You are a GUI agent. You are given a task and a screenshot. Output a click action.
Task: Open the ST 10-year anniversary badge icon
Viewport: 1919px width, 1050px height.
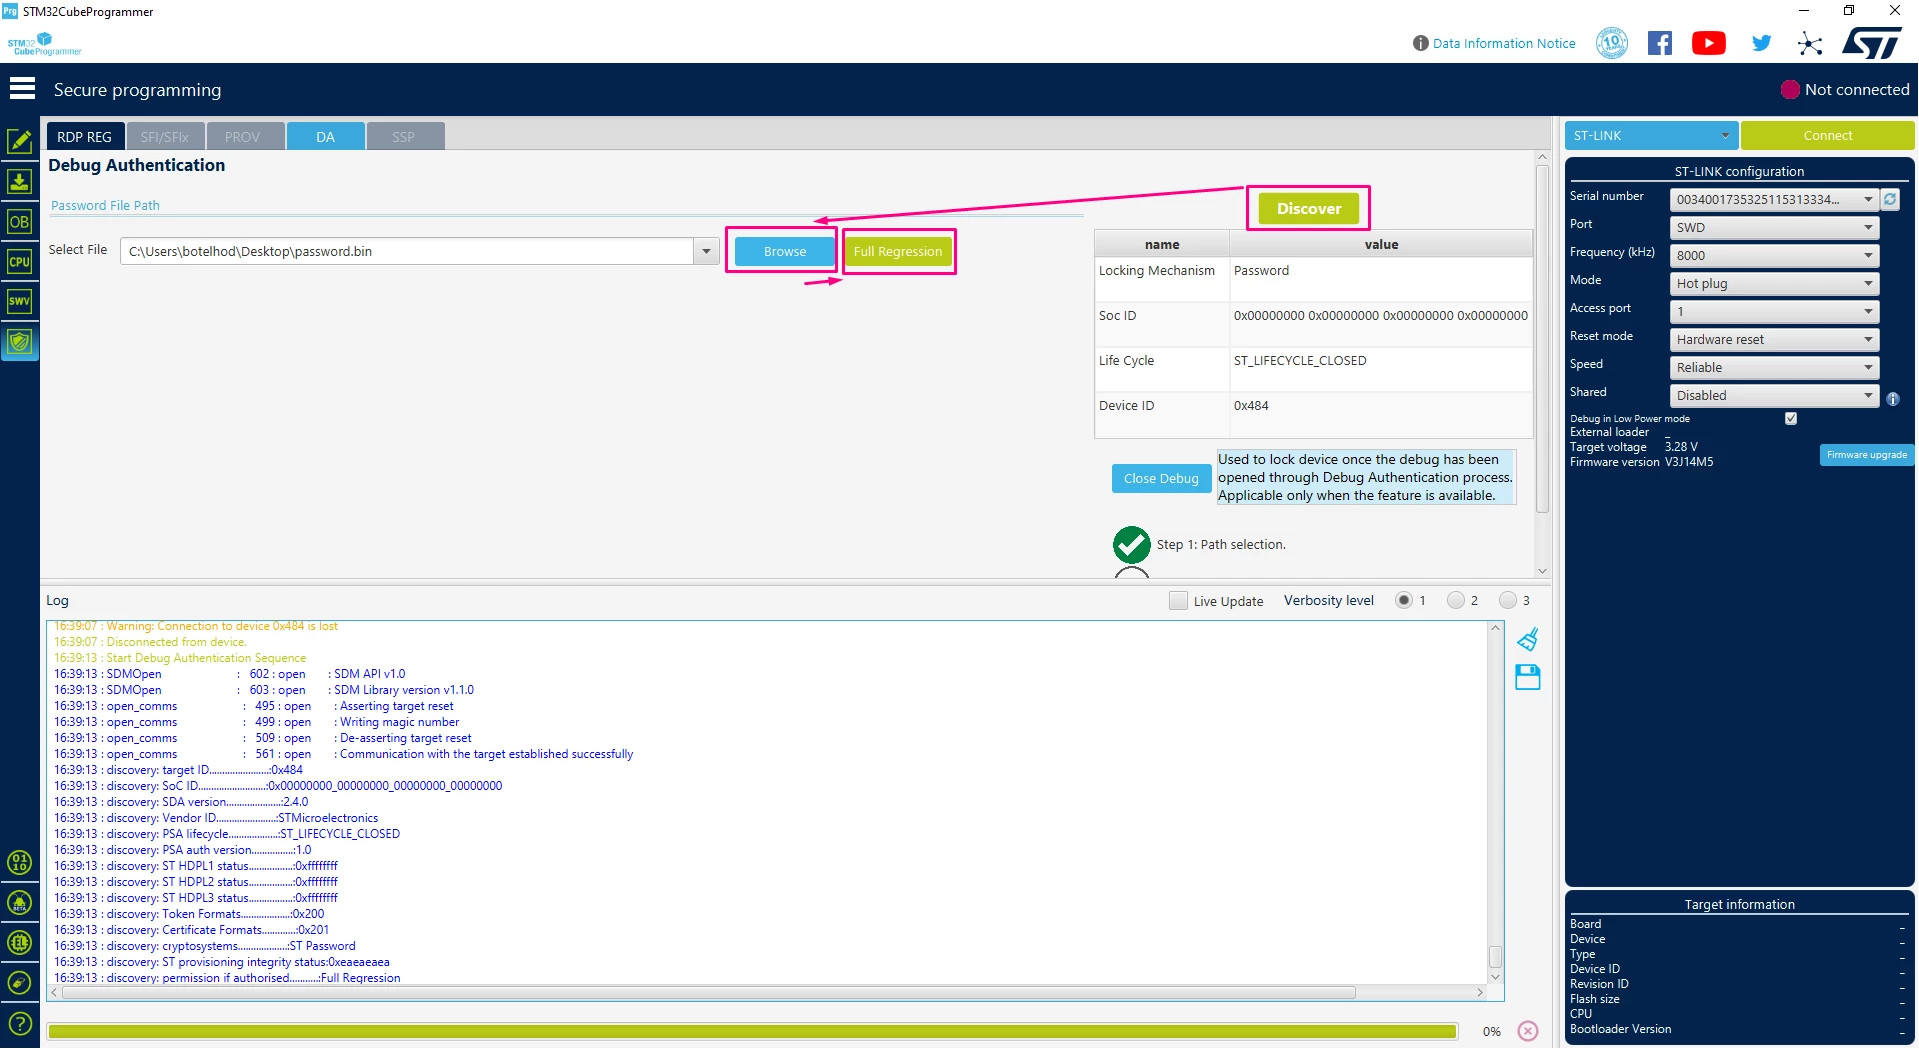[1612, 43]
